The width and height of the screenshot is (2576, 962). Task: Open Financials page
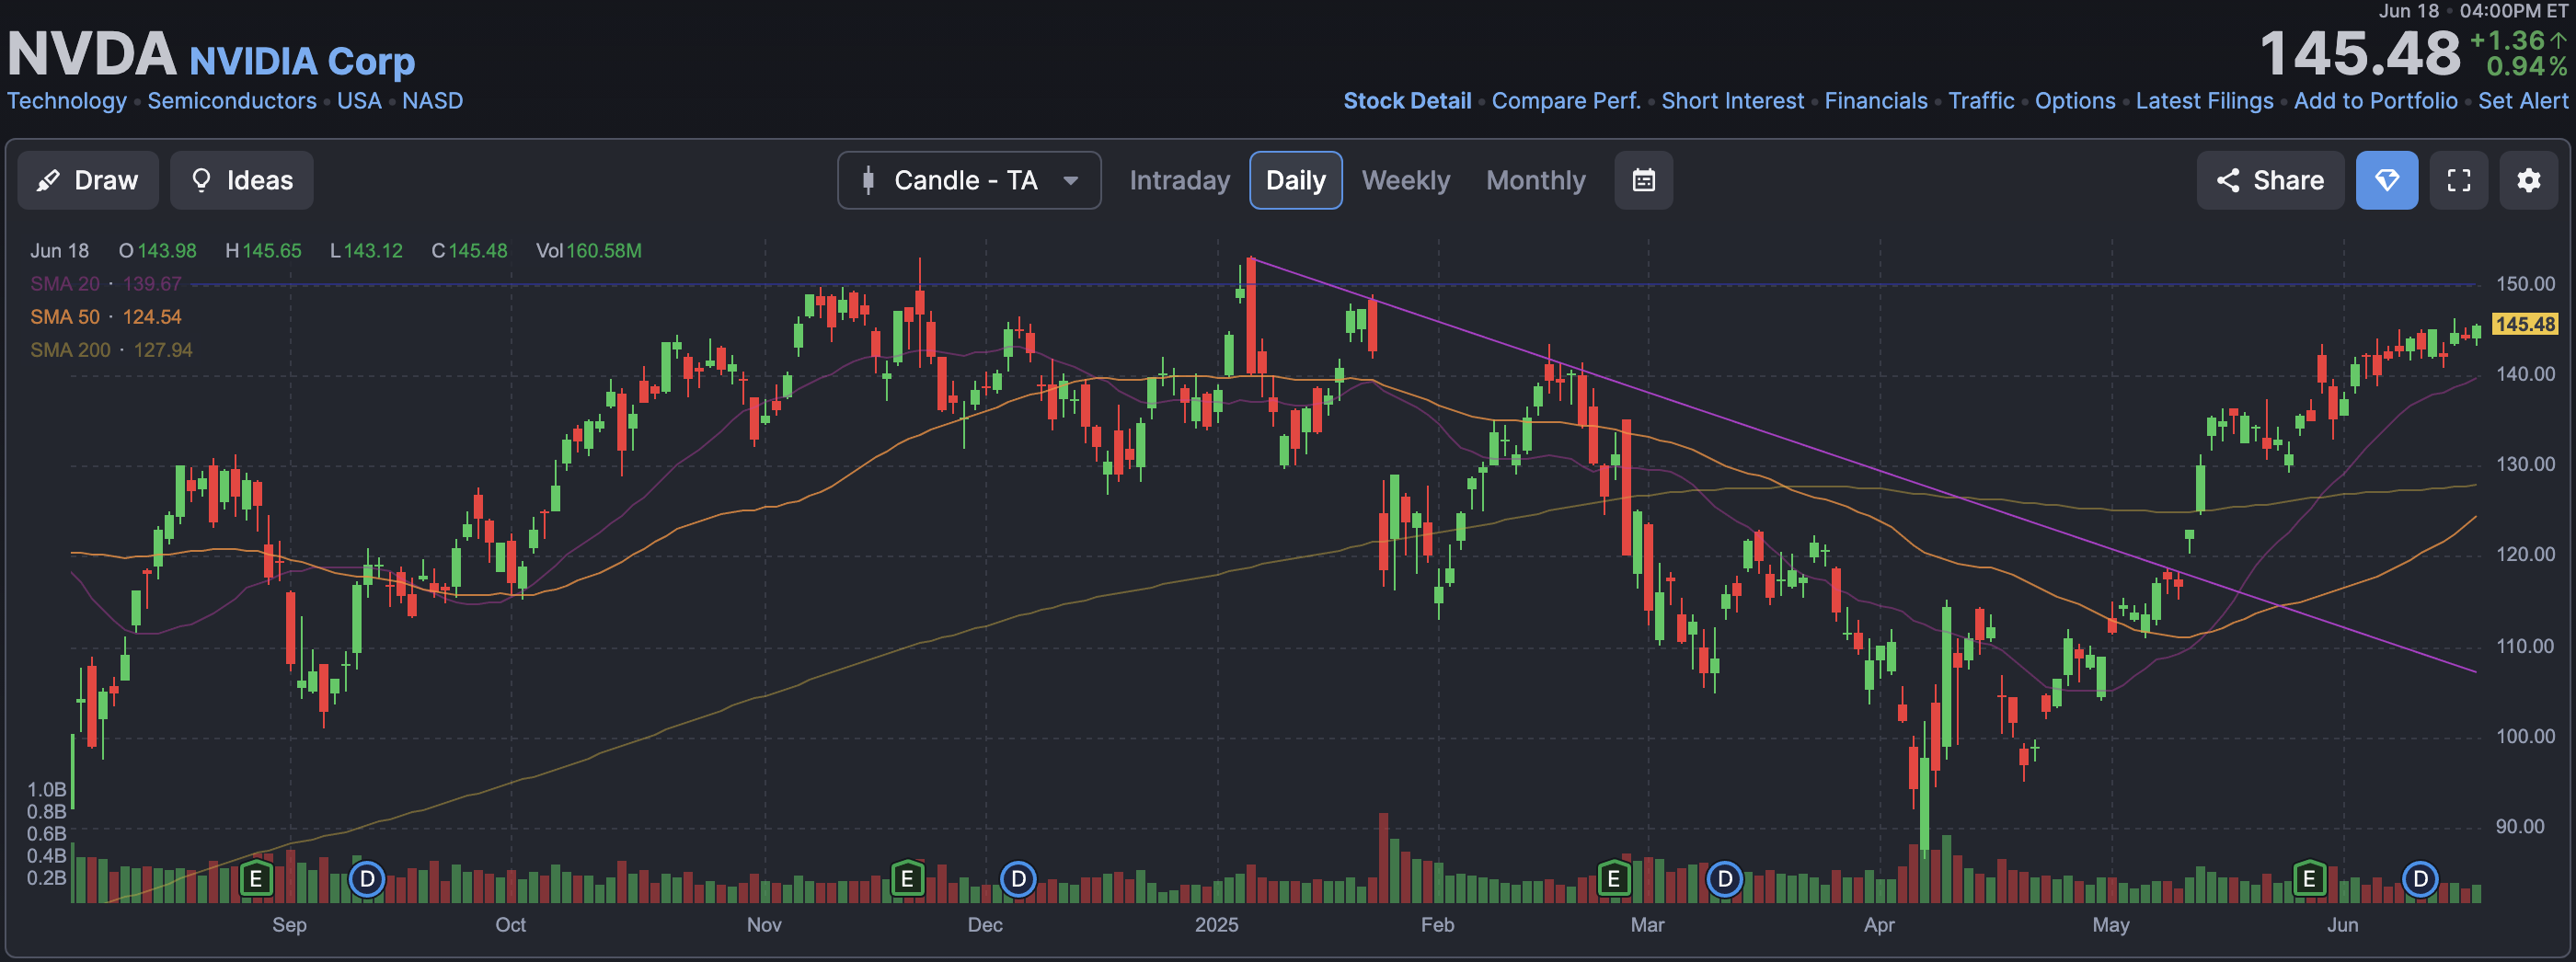[1876, 101]
